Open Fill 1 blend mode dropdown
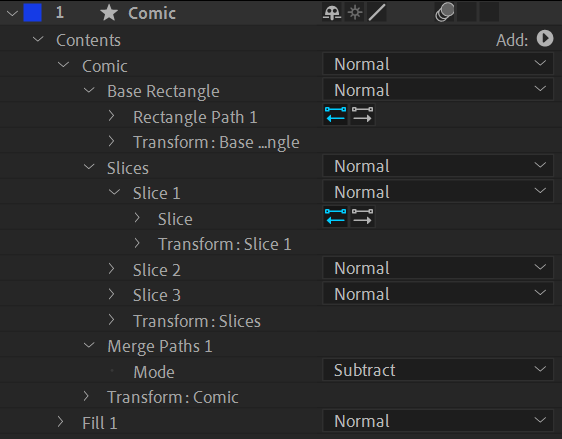This screenshot has width=562, height=439. coord(438,421)
